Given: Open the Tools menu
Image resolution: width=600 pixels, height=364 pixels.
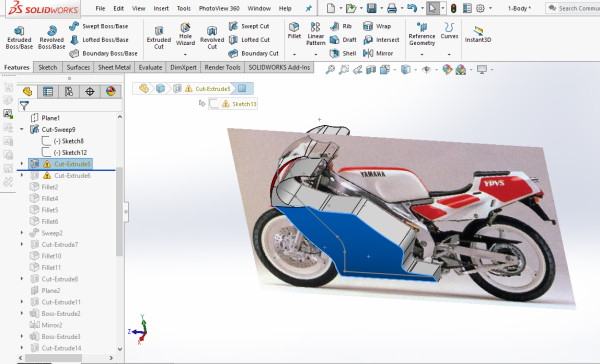Looking at the screenshot, I should tap(184, 8).
